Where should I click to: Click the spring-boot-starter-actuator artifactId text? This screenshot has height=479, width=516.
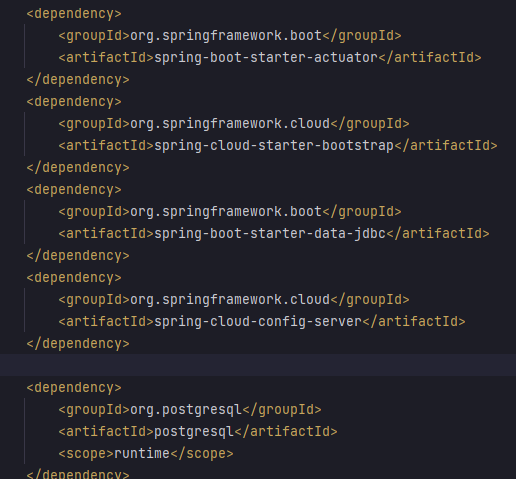[266, 58]
